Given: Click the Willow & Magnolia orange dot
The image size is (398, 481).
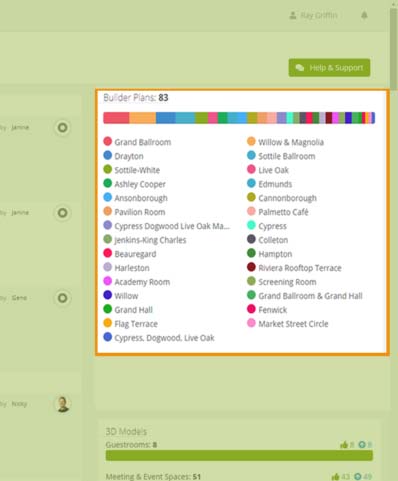Looking at the screenshot, I should 251,141.
